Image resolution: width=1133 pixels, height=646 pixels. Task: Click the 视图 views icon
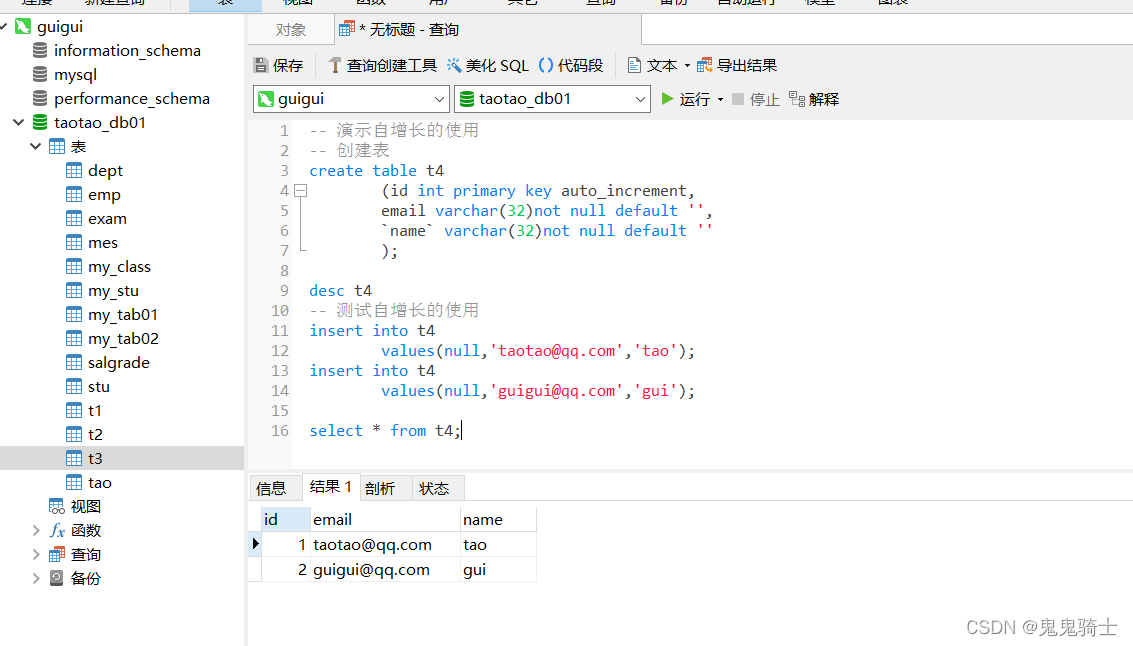point(57,507)
